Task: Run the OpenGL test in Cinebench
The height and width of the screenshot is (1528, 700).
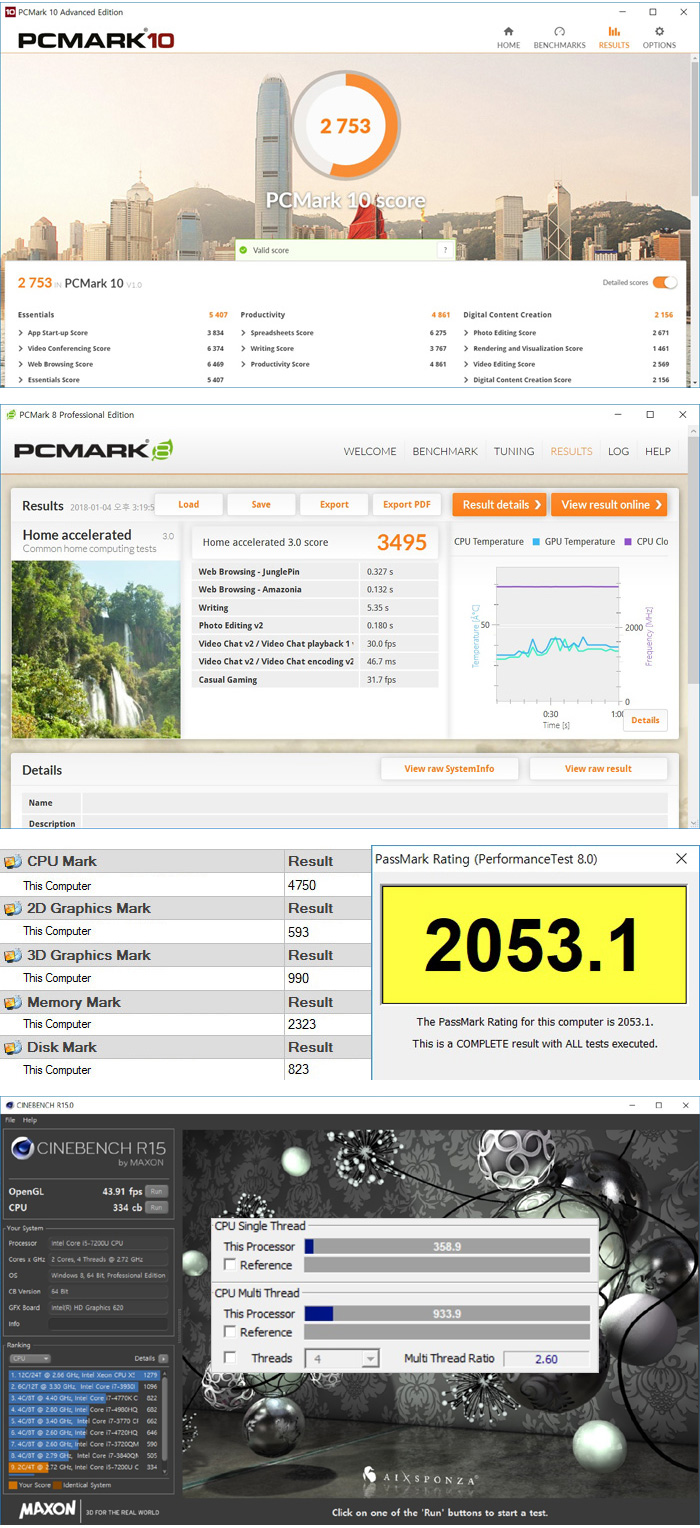Action: point(156,1192)
